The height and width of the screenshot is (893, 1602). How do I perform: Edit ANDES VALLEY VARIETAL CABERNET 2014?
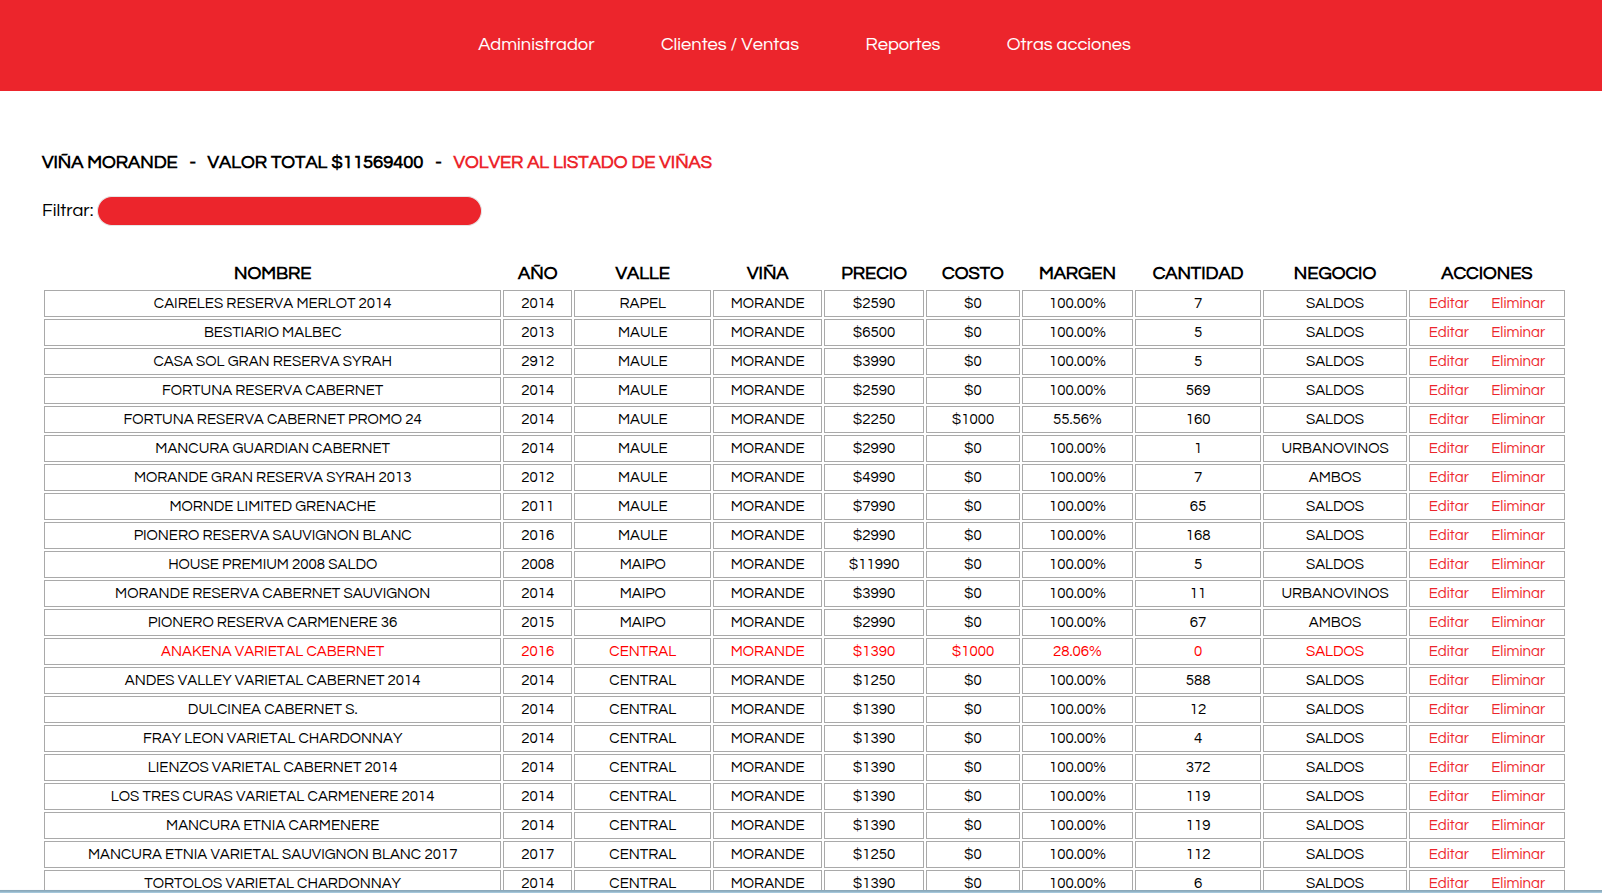(1448, 680)
